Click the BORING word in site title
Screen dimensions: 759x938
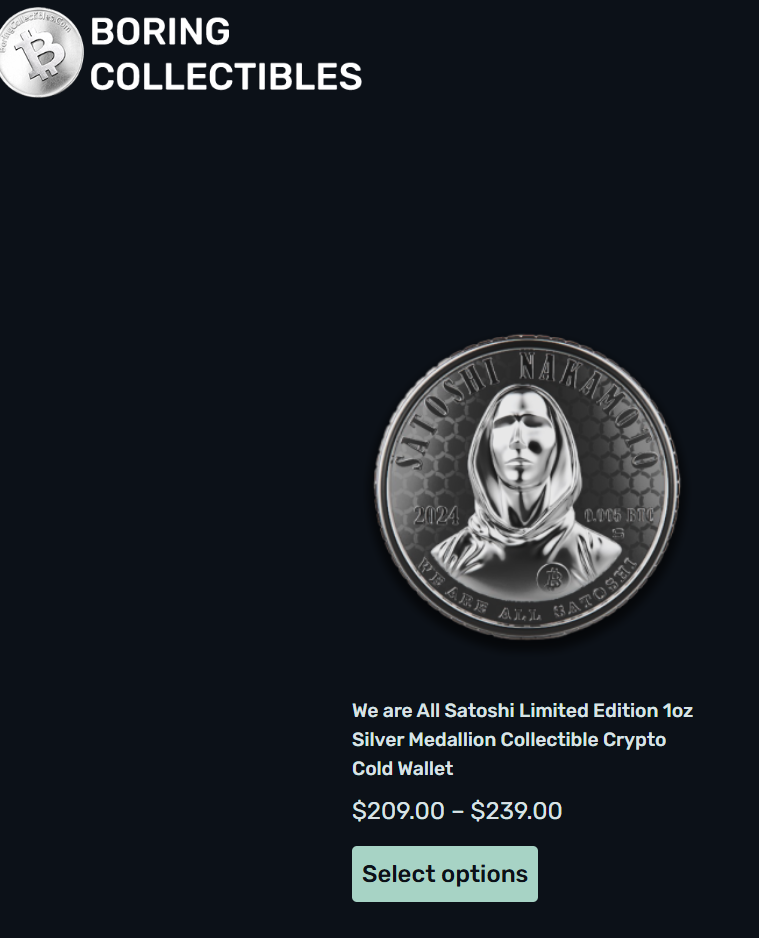[x=160, y=31]
